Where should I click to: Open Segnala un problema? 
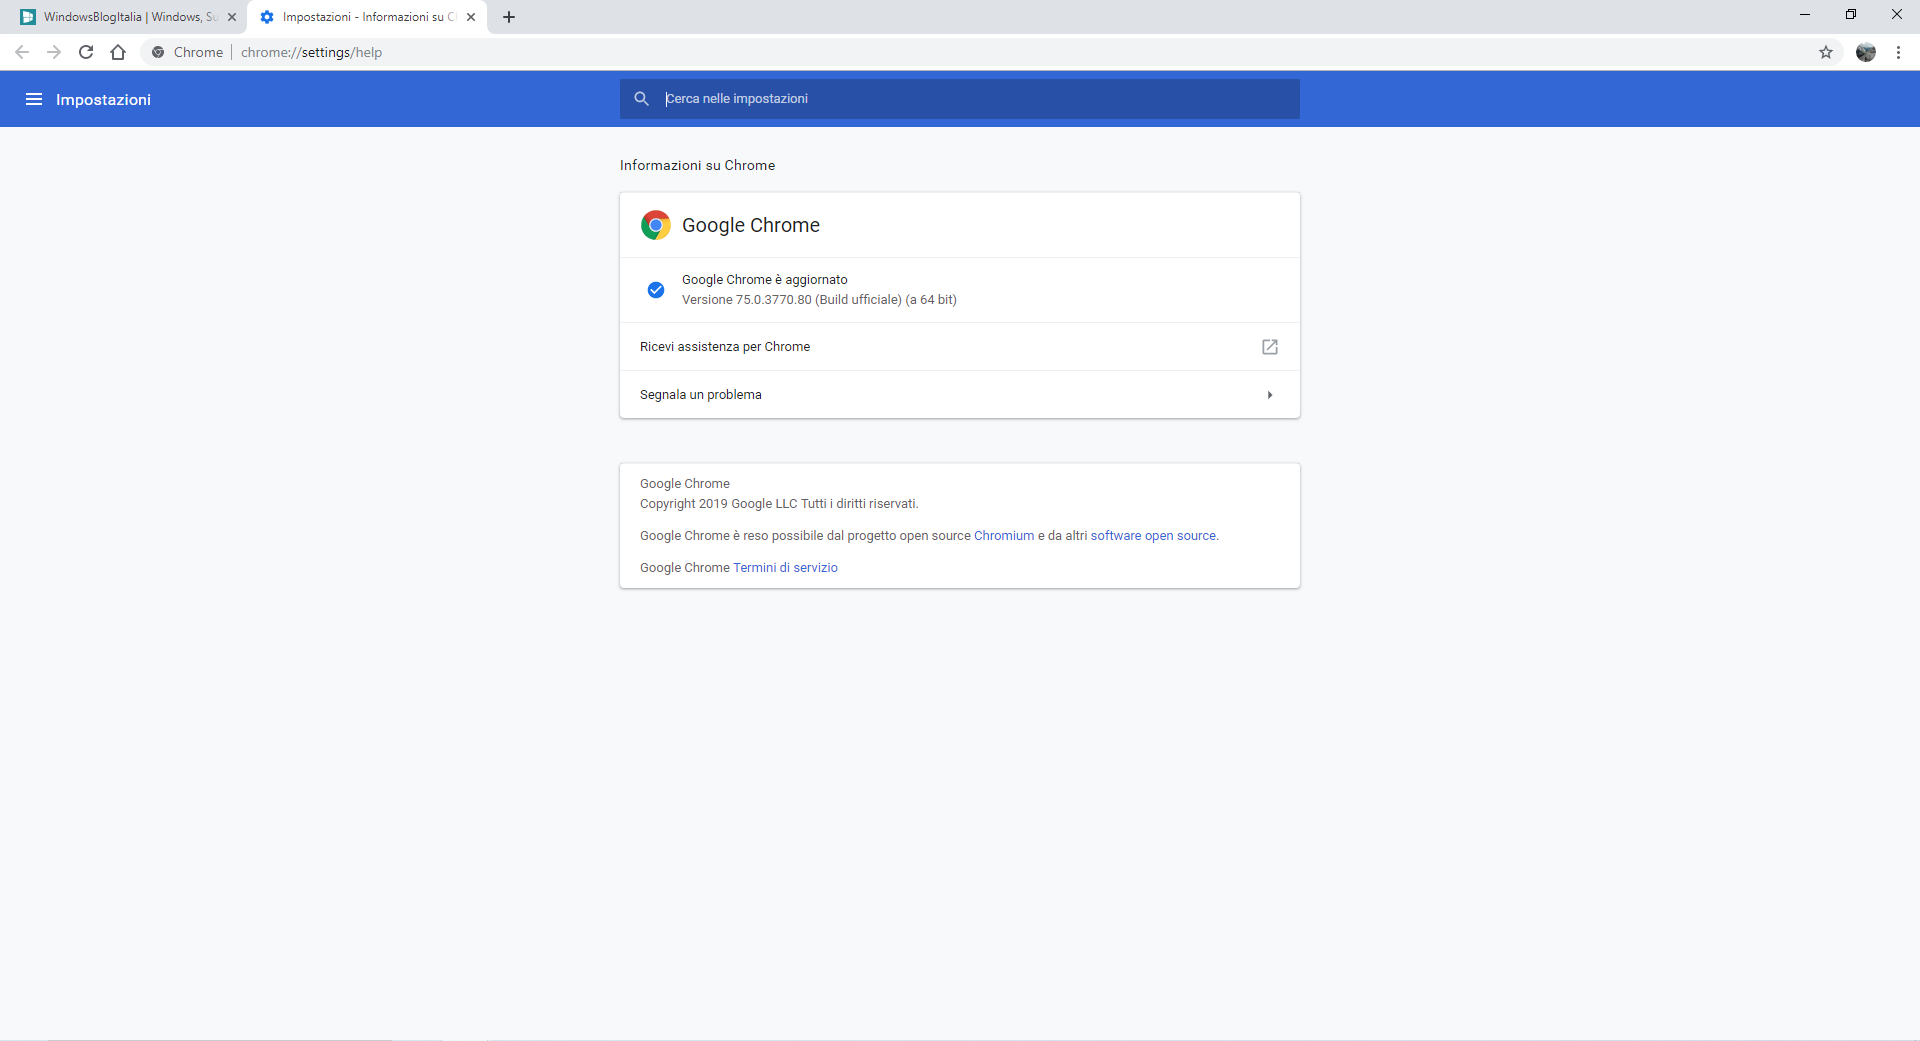[960, 395]
